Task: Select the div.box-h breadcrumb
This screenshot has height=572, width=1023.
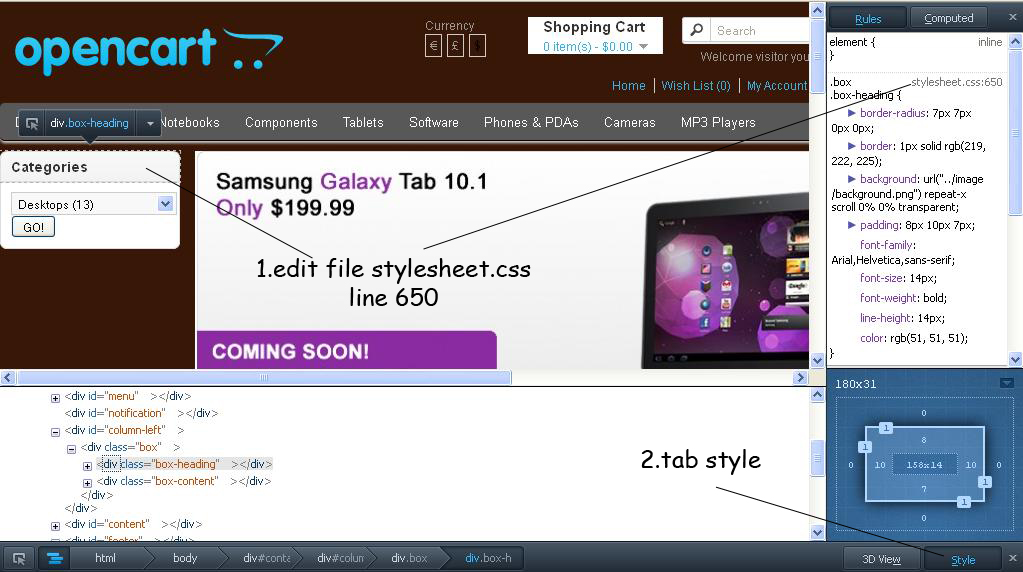Action: (x=488, y=558)
